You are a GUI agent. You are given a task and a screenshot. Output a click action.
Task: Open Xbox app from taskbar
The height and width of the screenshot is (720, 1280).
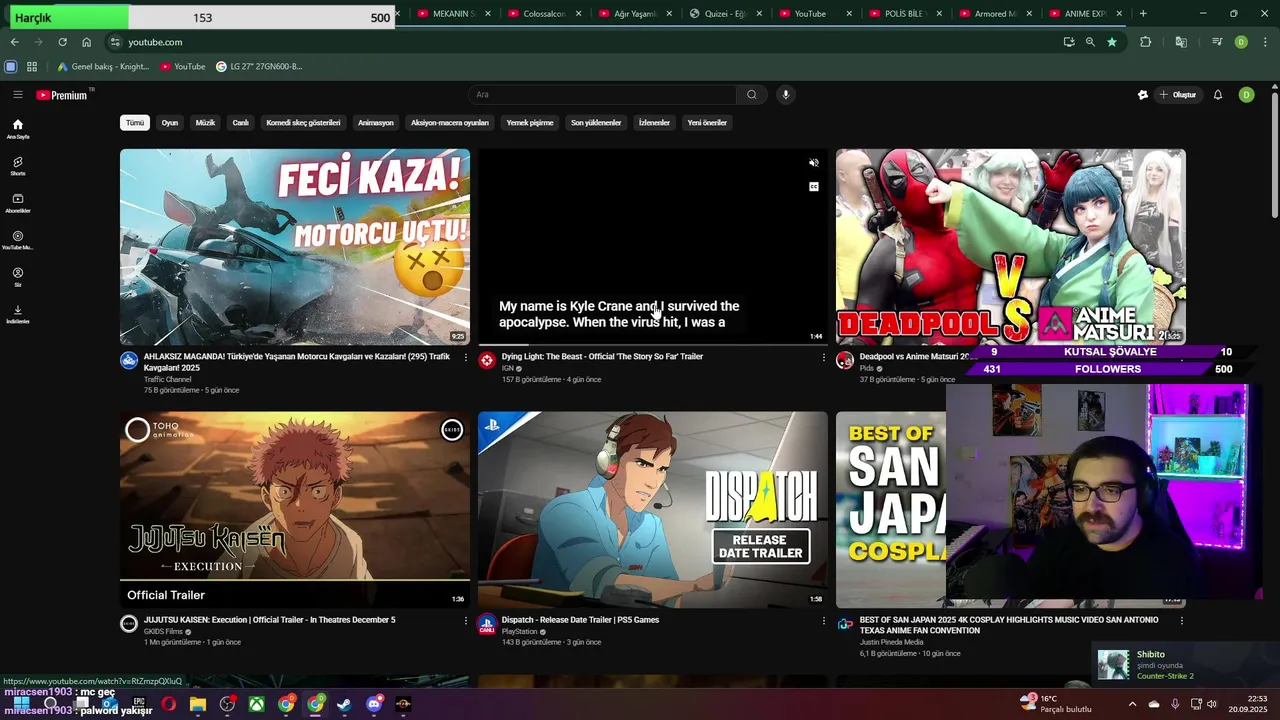pos(257,704)
